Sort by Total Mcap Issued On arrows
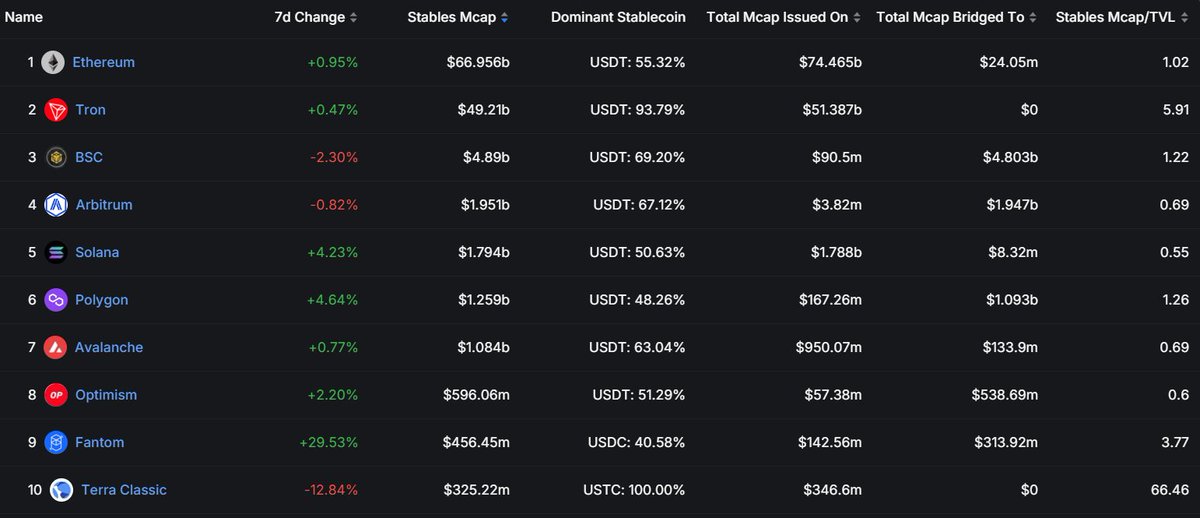The image size is (1200, 518). (x=857, y=18)
